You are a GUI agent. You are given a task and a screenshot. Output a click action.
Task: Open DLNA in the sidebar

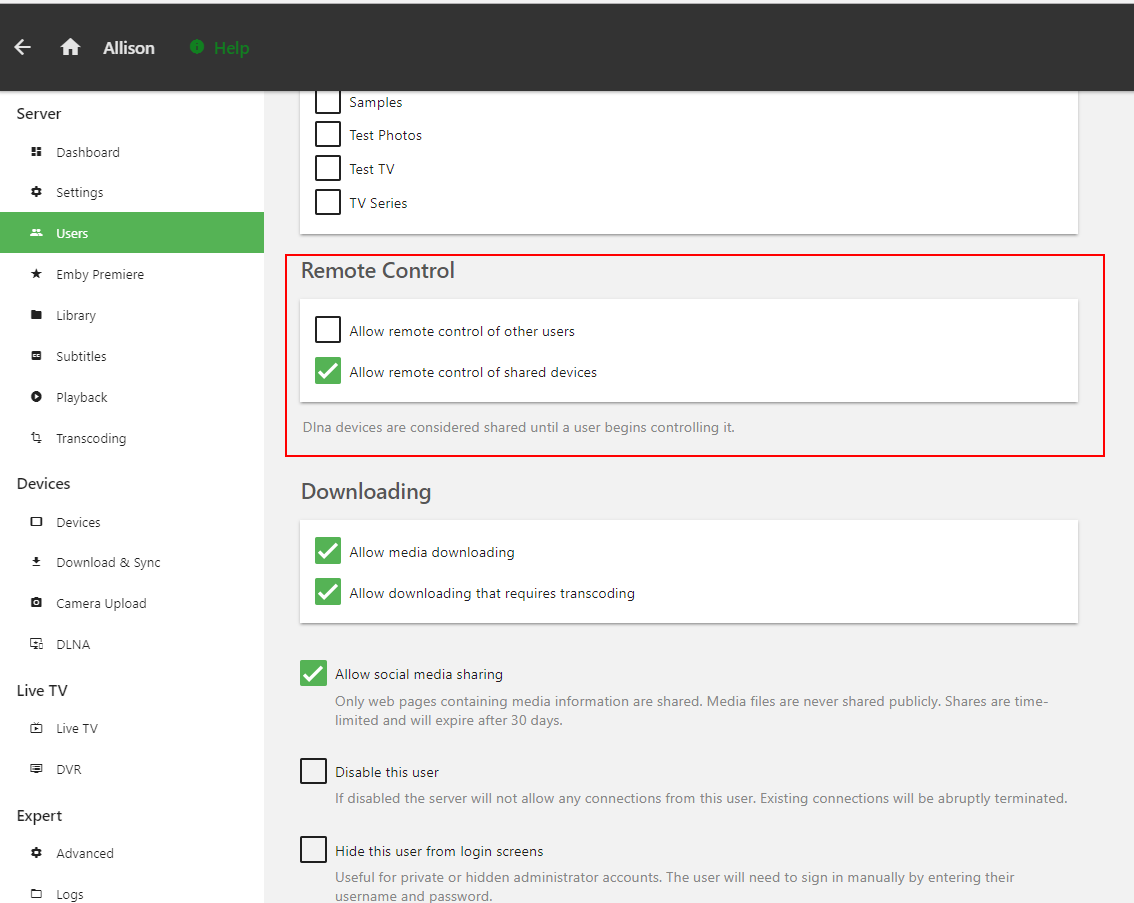tap(132, 644)
